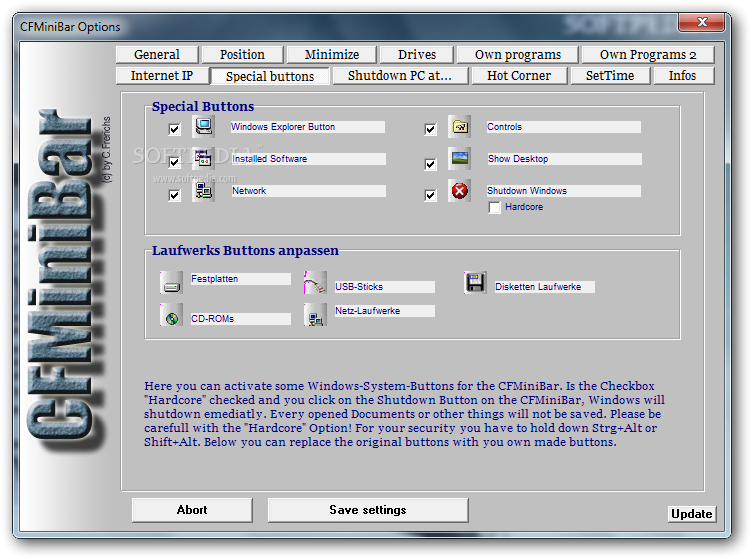The width and height of the screenshot is (752, 559).
Task: Click the CFMiniBar Options title text
Action: click(70, 27)
